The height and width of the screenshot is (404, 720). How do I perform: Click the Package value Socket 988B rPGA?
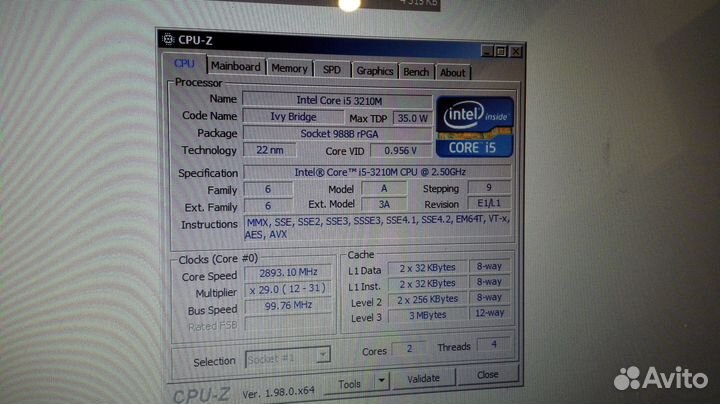[338, 134]
